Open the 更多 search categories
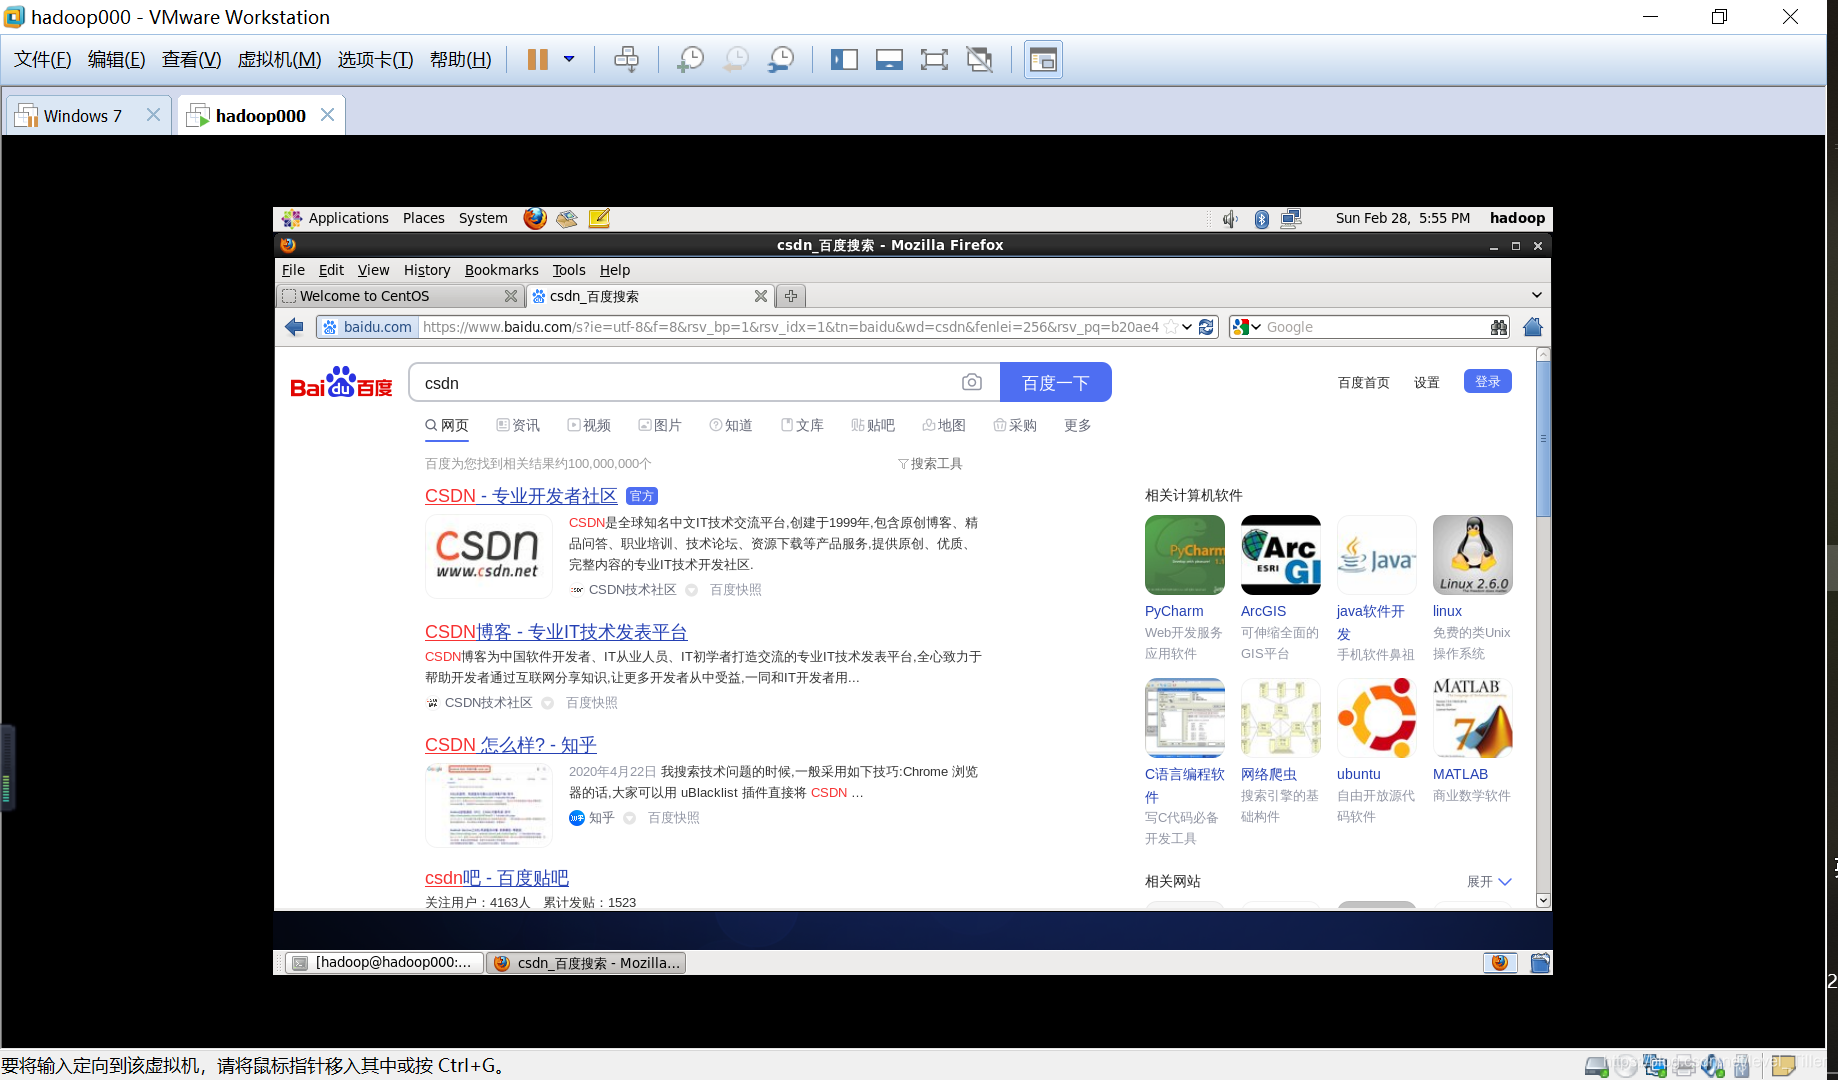1838x1080 pixels. coord(1077,425)
